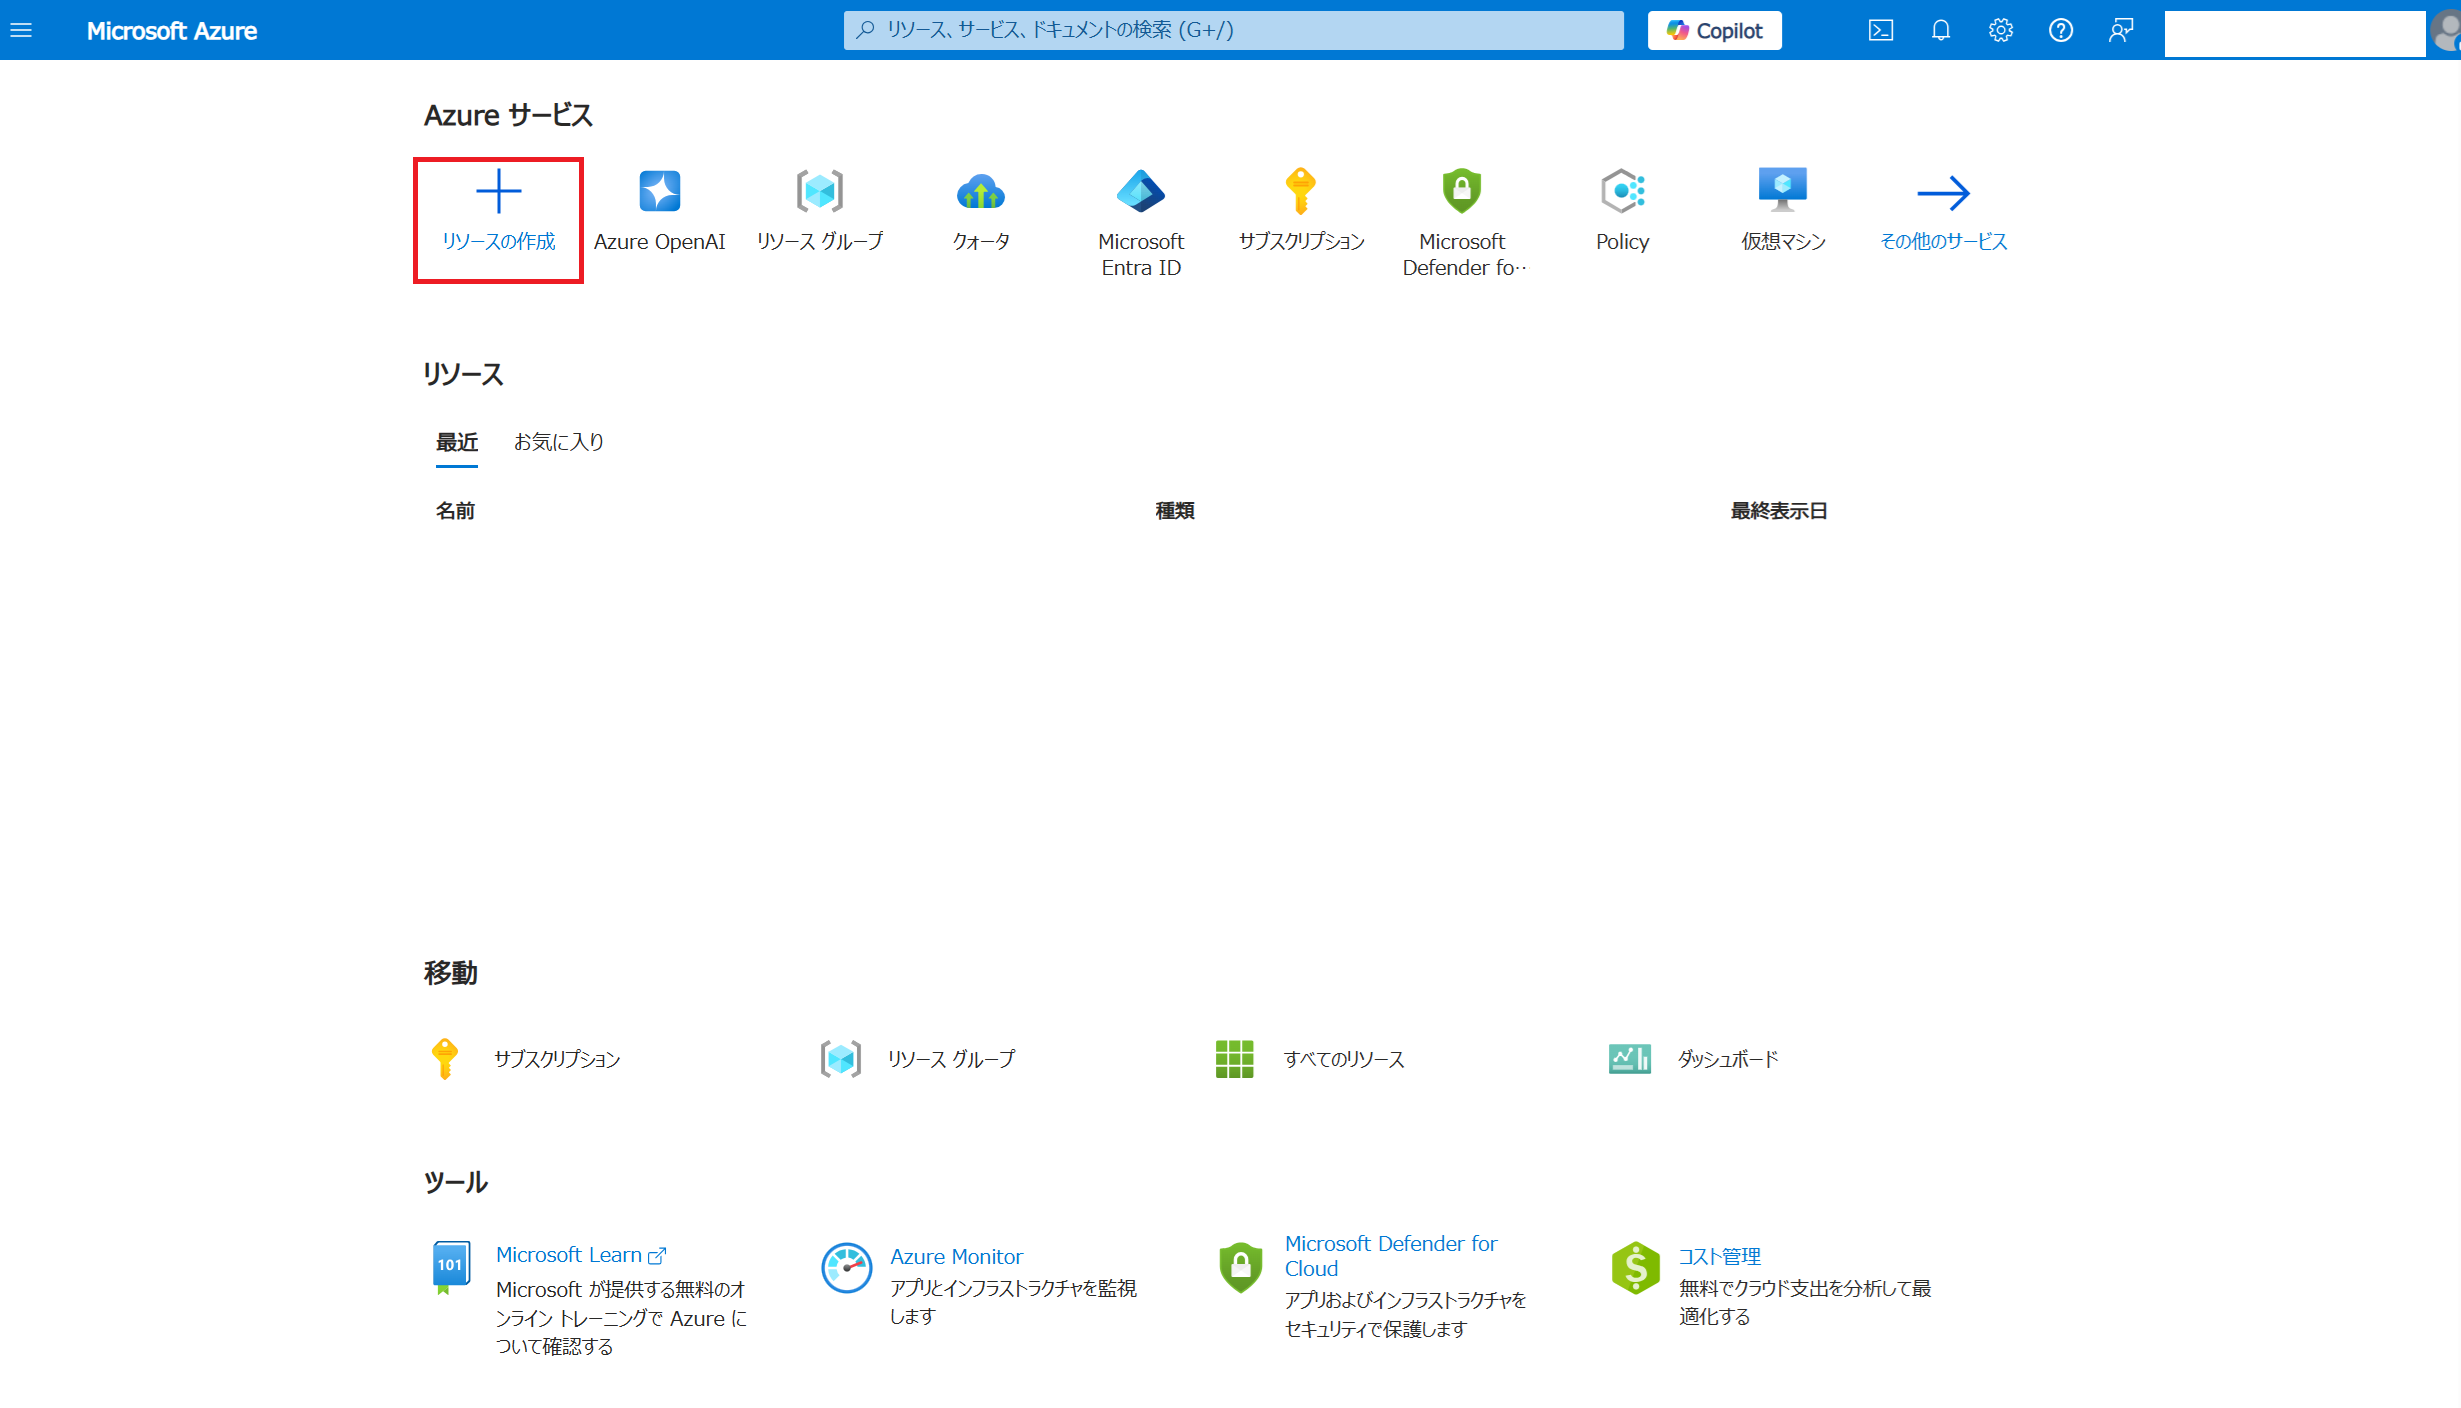Open the feedback icon in header
Viewport: 2461px width, 1408px height.
(x=2120, y=30)
